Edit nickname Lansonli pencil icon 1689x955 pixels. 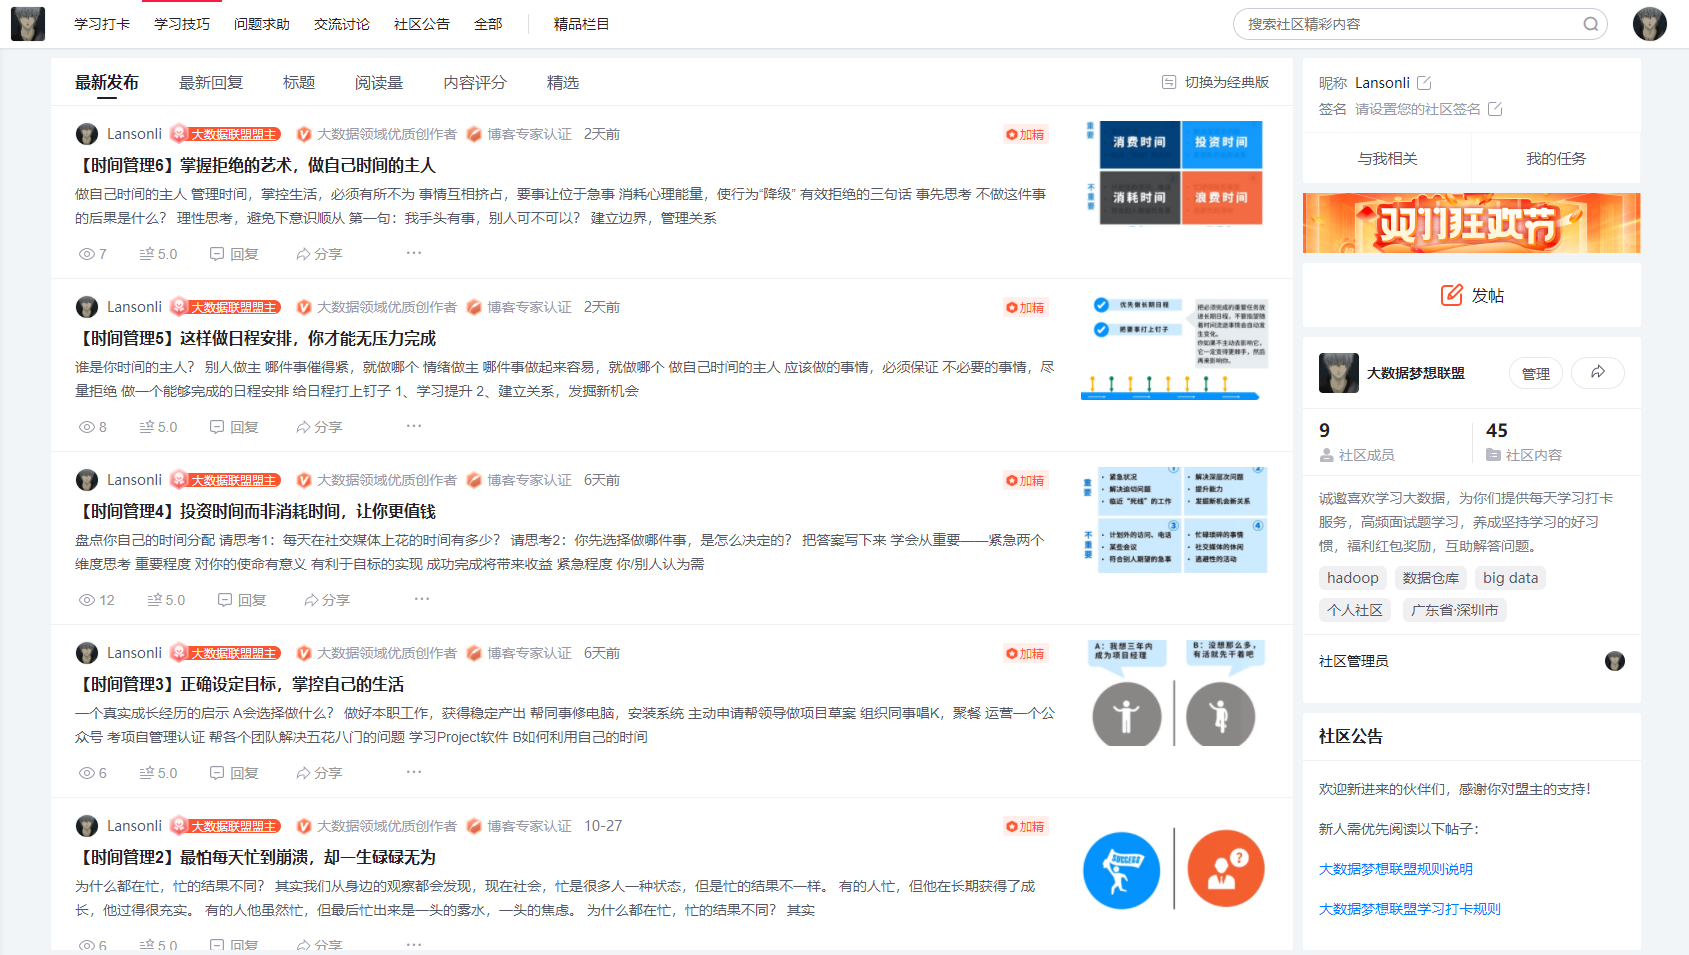point(1424,83)
